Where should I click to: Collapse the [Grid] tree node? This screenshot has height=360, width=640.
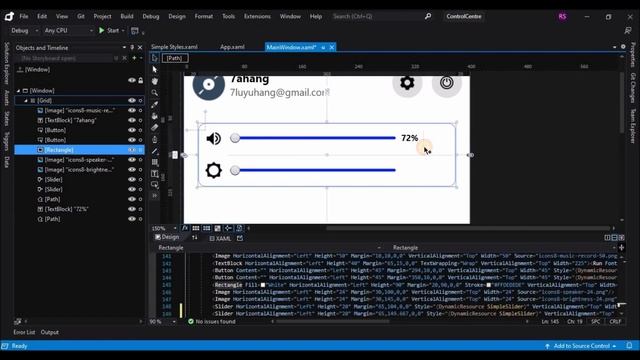26,100
